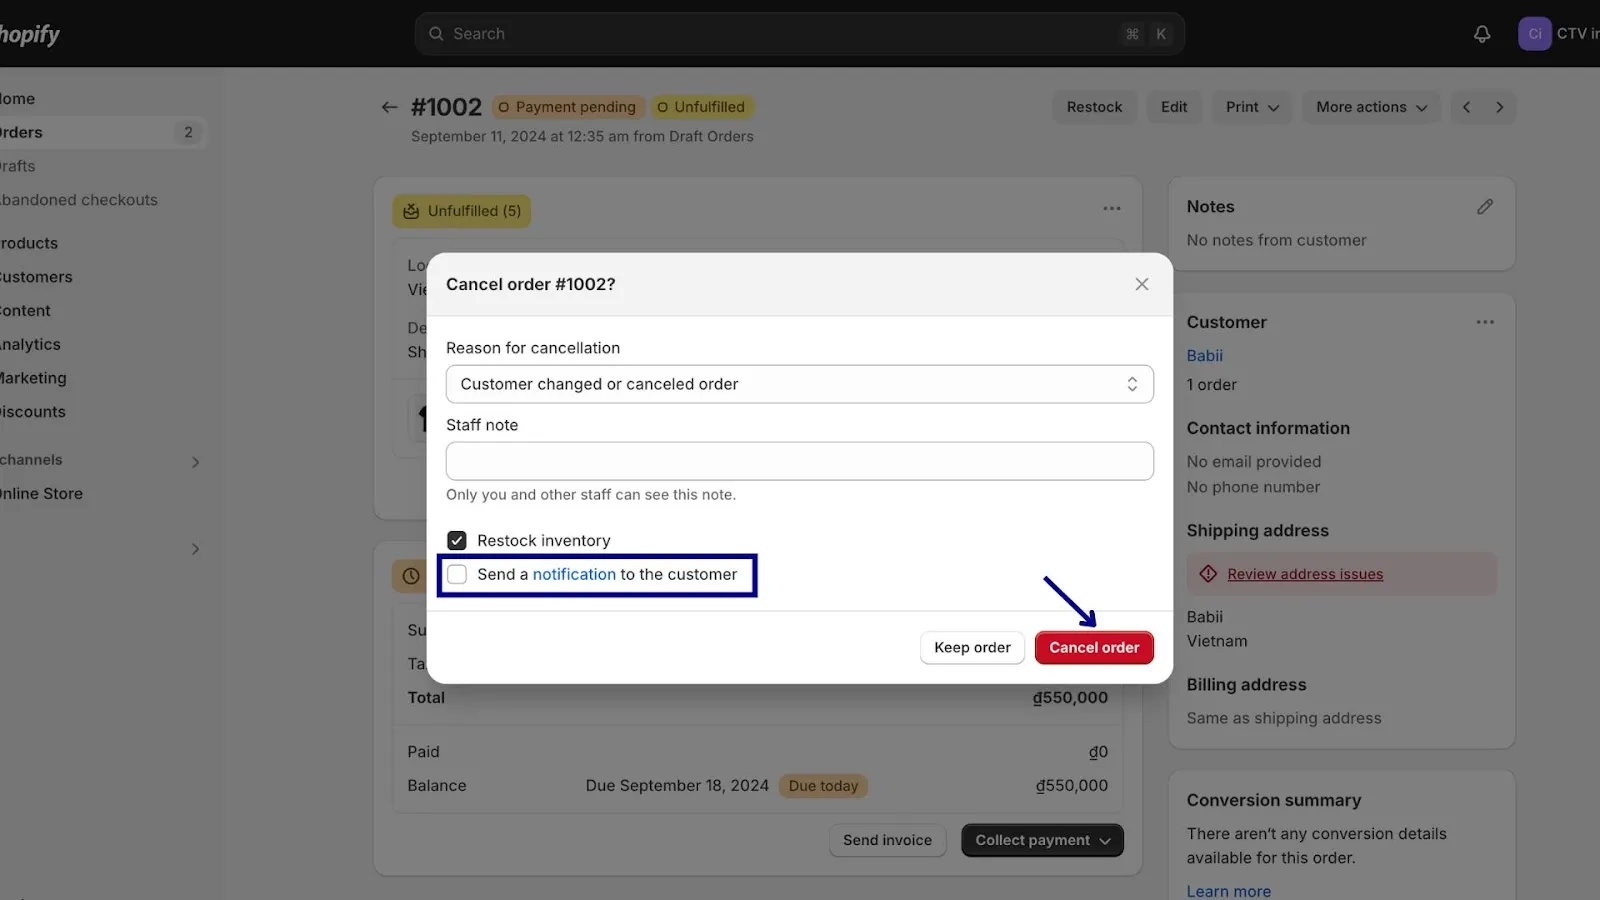Viewport: 1600px width, 900px height.
Task: Expand the Collect payment dropdown
Action: [x=1042, y=841]
